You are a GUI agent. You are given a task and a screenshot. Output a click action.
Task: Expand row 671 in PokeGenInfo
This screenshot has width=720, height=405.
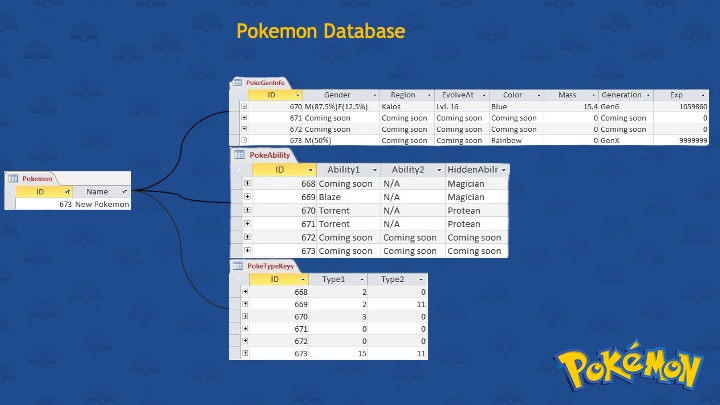click(244, 118)
